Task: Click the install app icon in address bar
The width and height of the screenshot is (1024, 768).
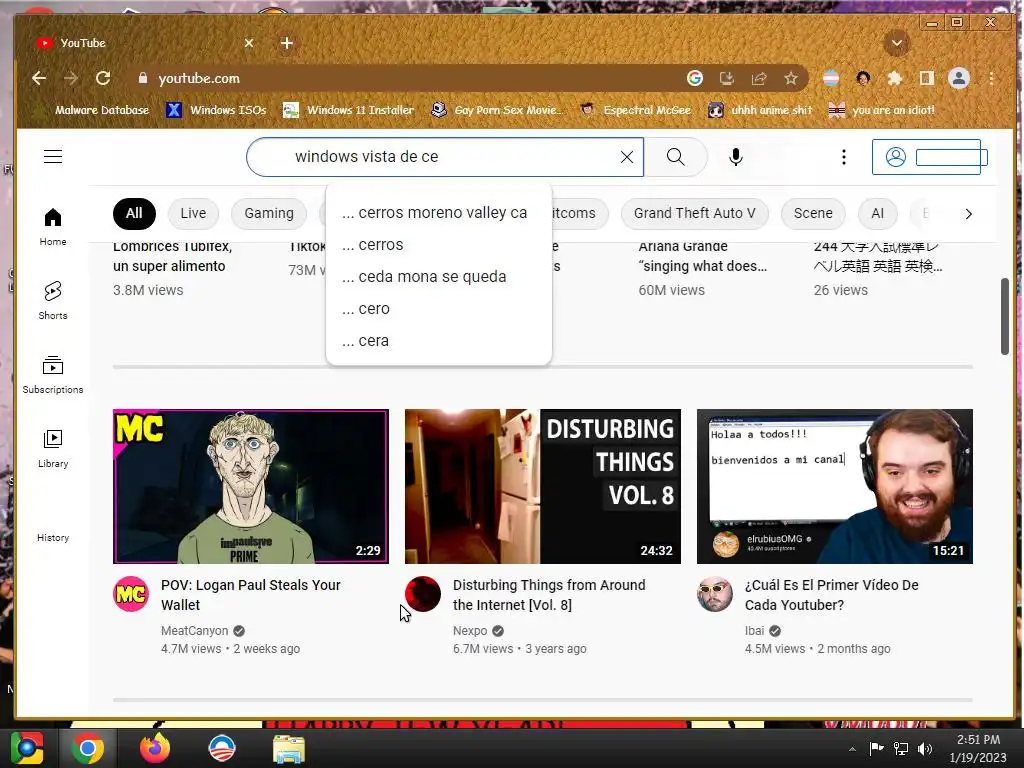Action: (x=727, y=78)
